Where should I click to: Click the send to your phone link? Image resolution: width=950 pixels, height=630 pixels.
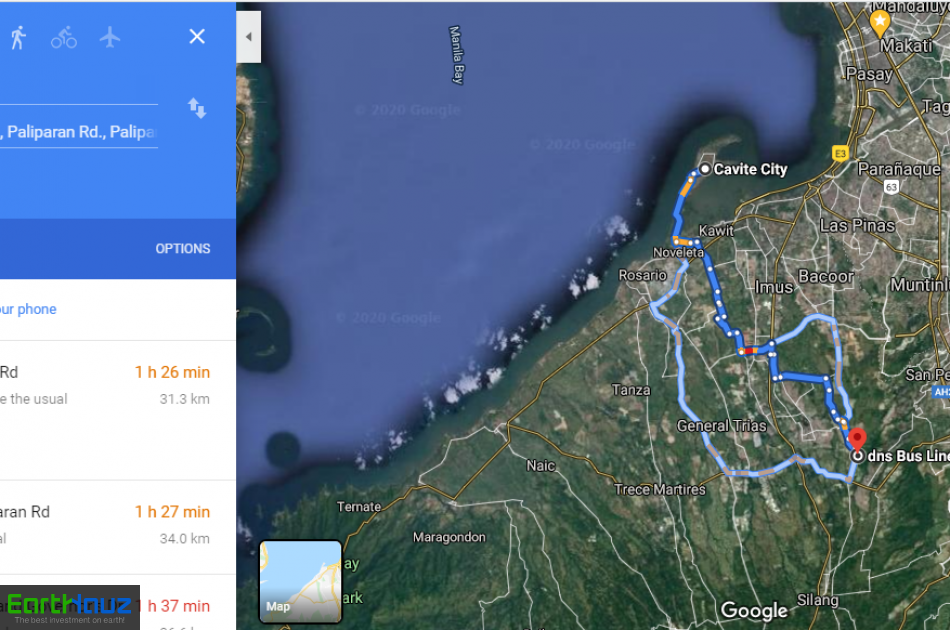point(28,309)
